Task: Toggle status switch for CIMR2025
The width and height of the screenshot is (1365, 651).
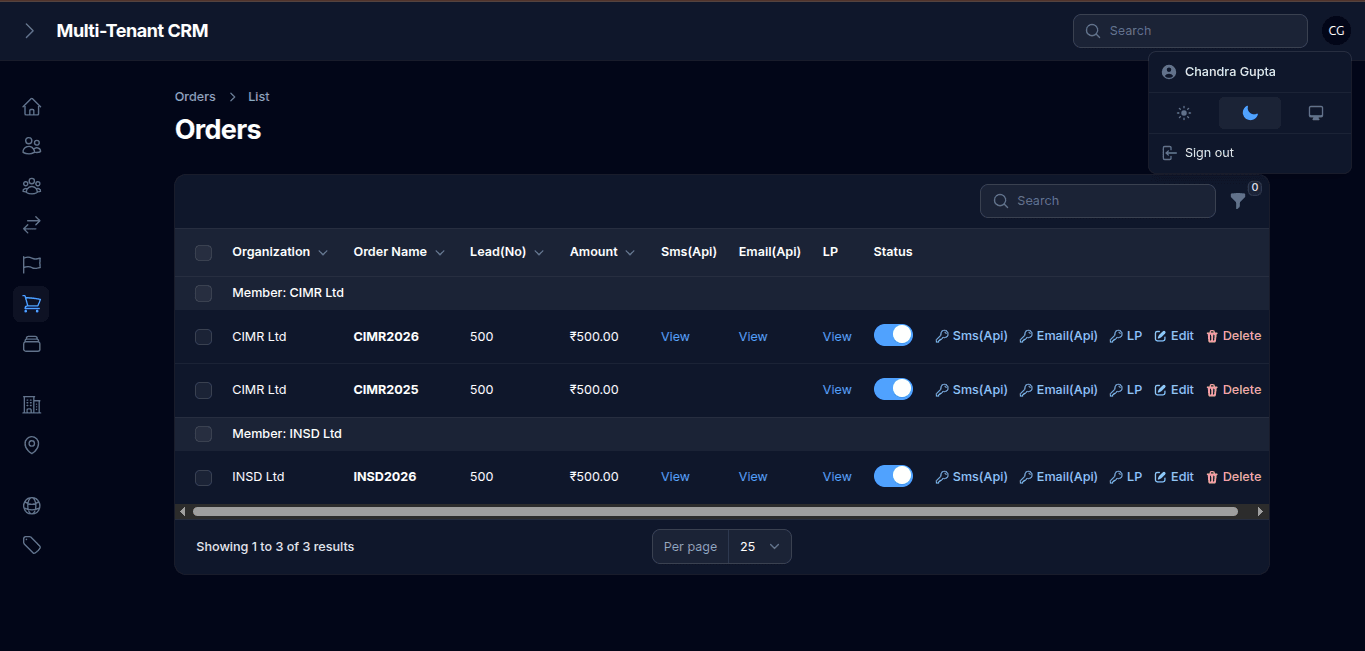Action: coord(893,389)
